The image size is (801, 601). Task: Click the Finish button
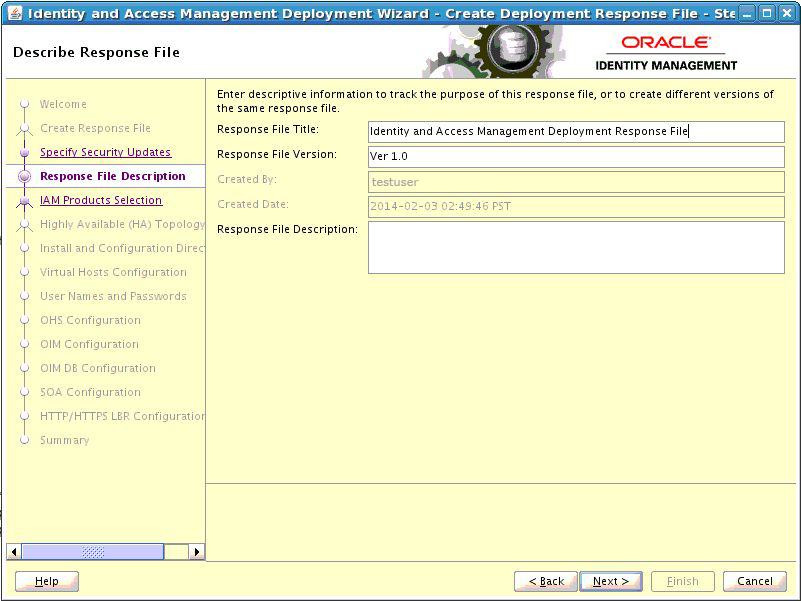click(682, 582)
